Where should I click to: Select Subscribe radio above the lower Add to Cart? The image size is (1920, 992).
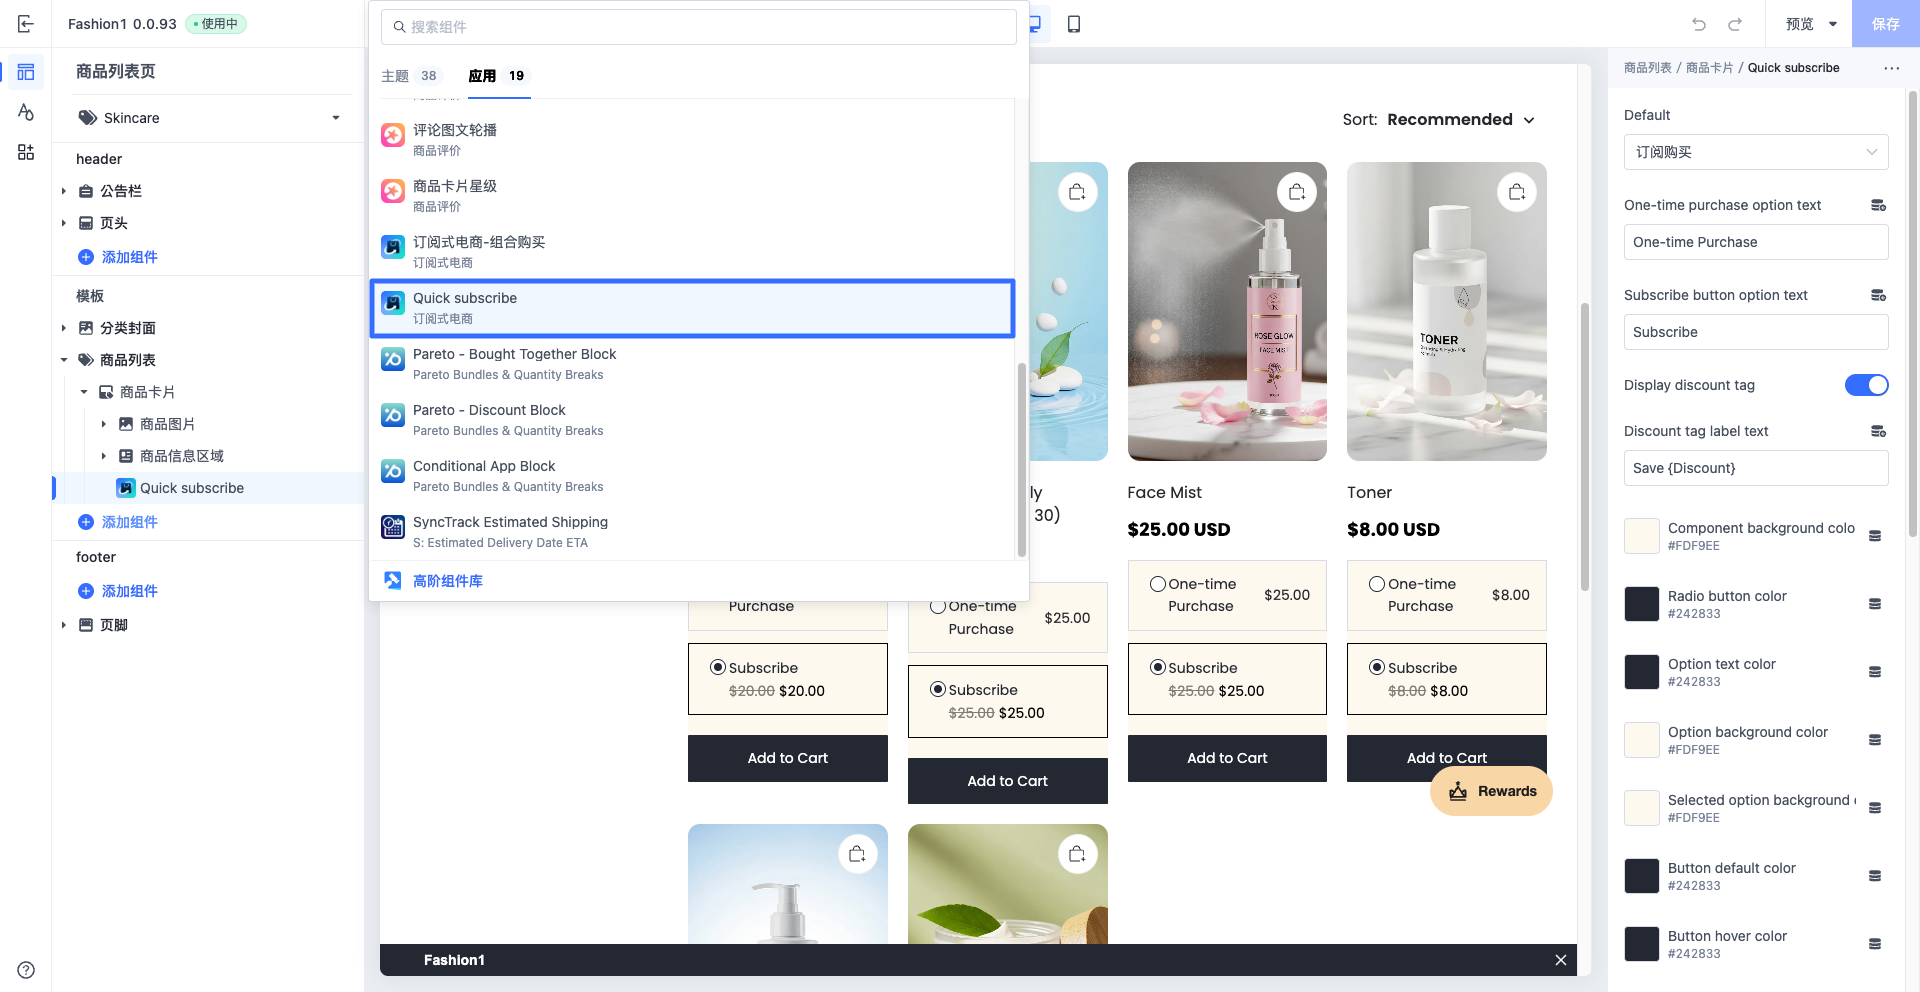938,690
